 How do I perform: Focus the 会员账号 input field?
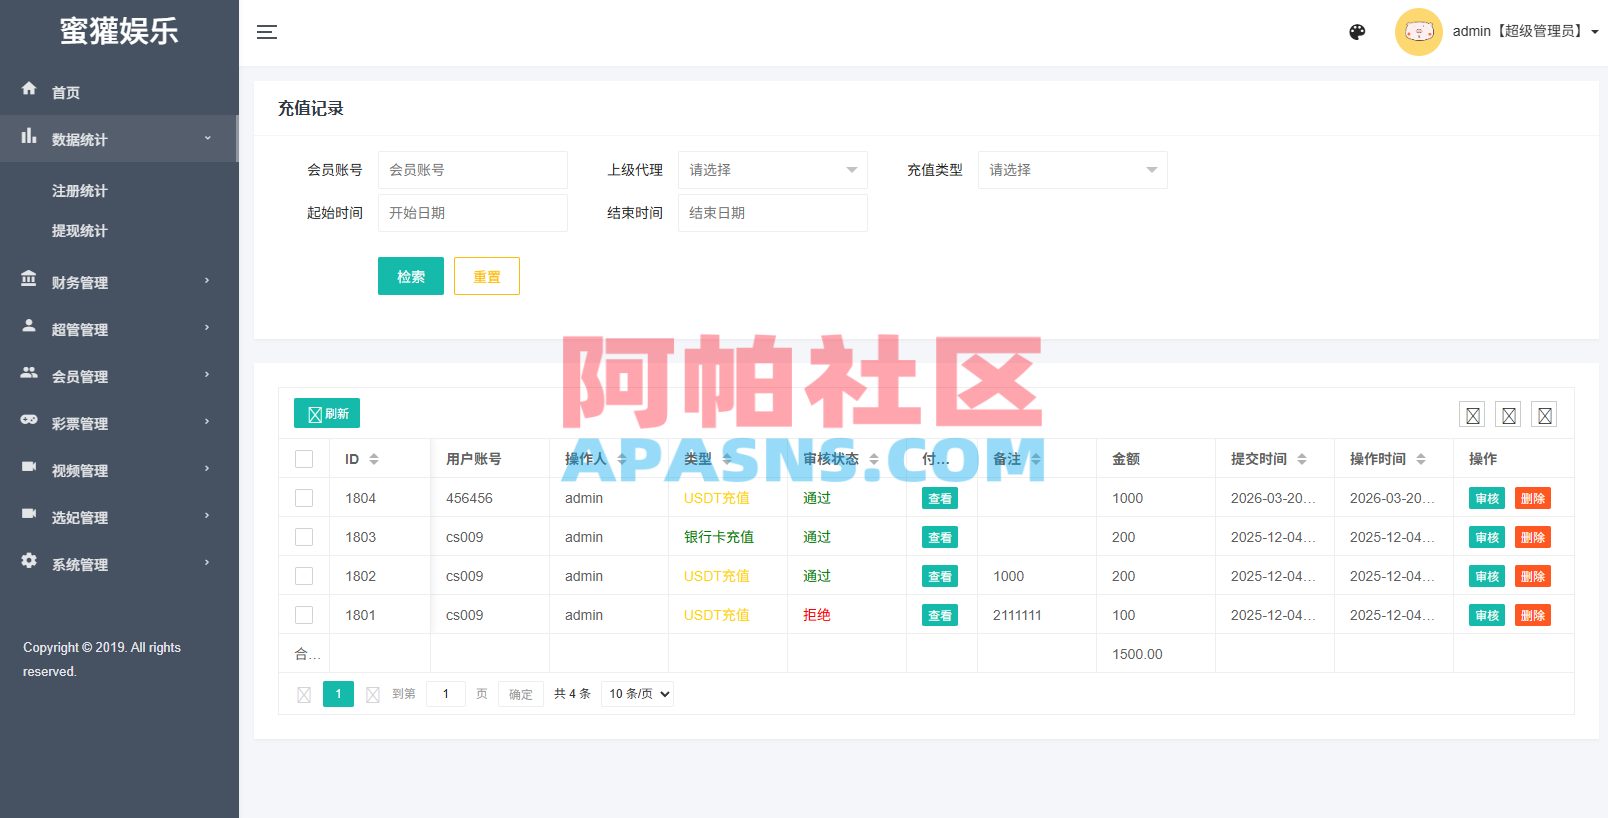pyautogui.click(x=473, y=170)
